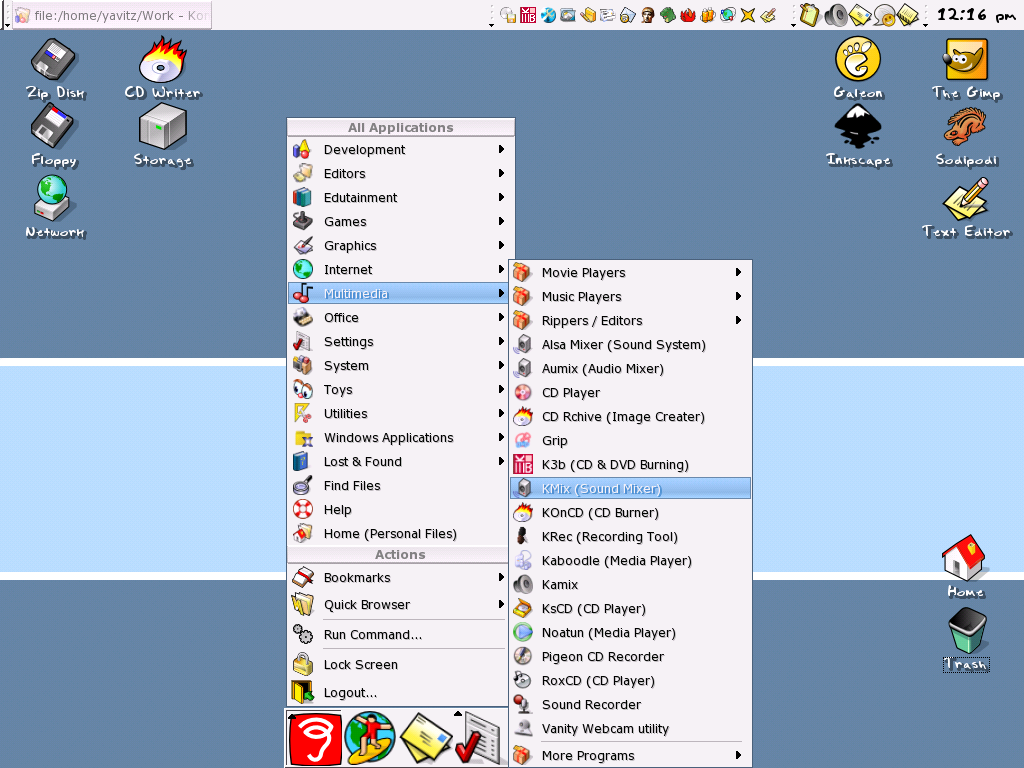
Task: Expand the Editors submenu
Action: 400,174
